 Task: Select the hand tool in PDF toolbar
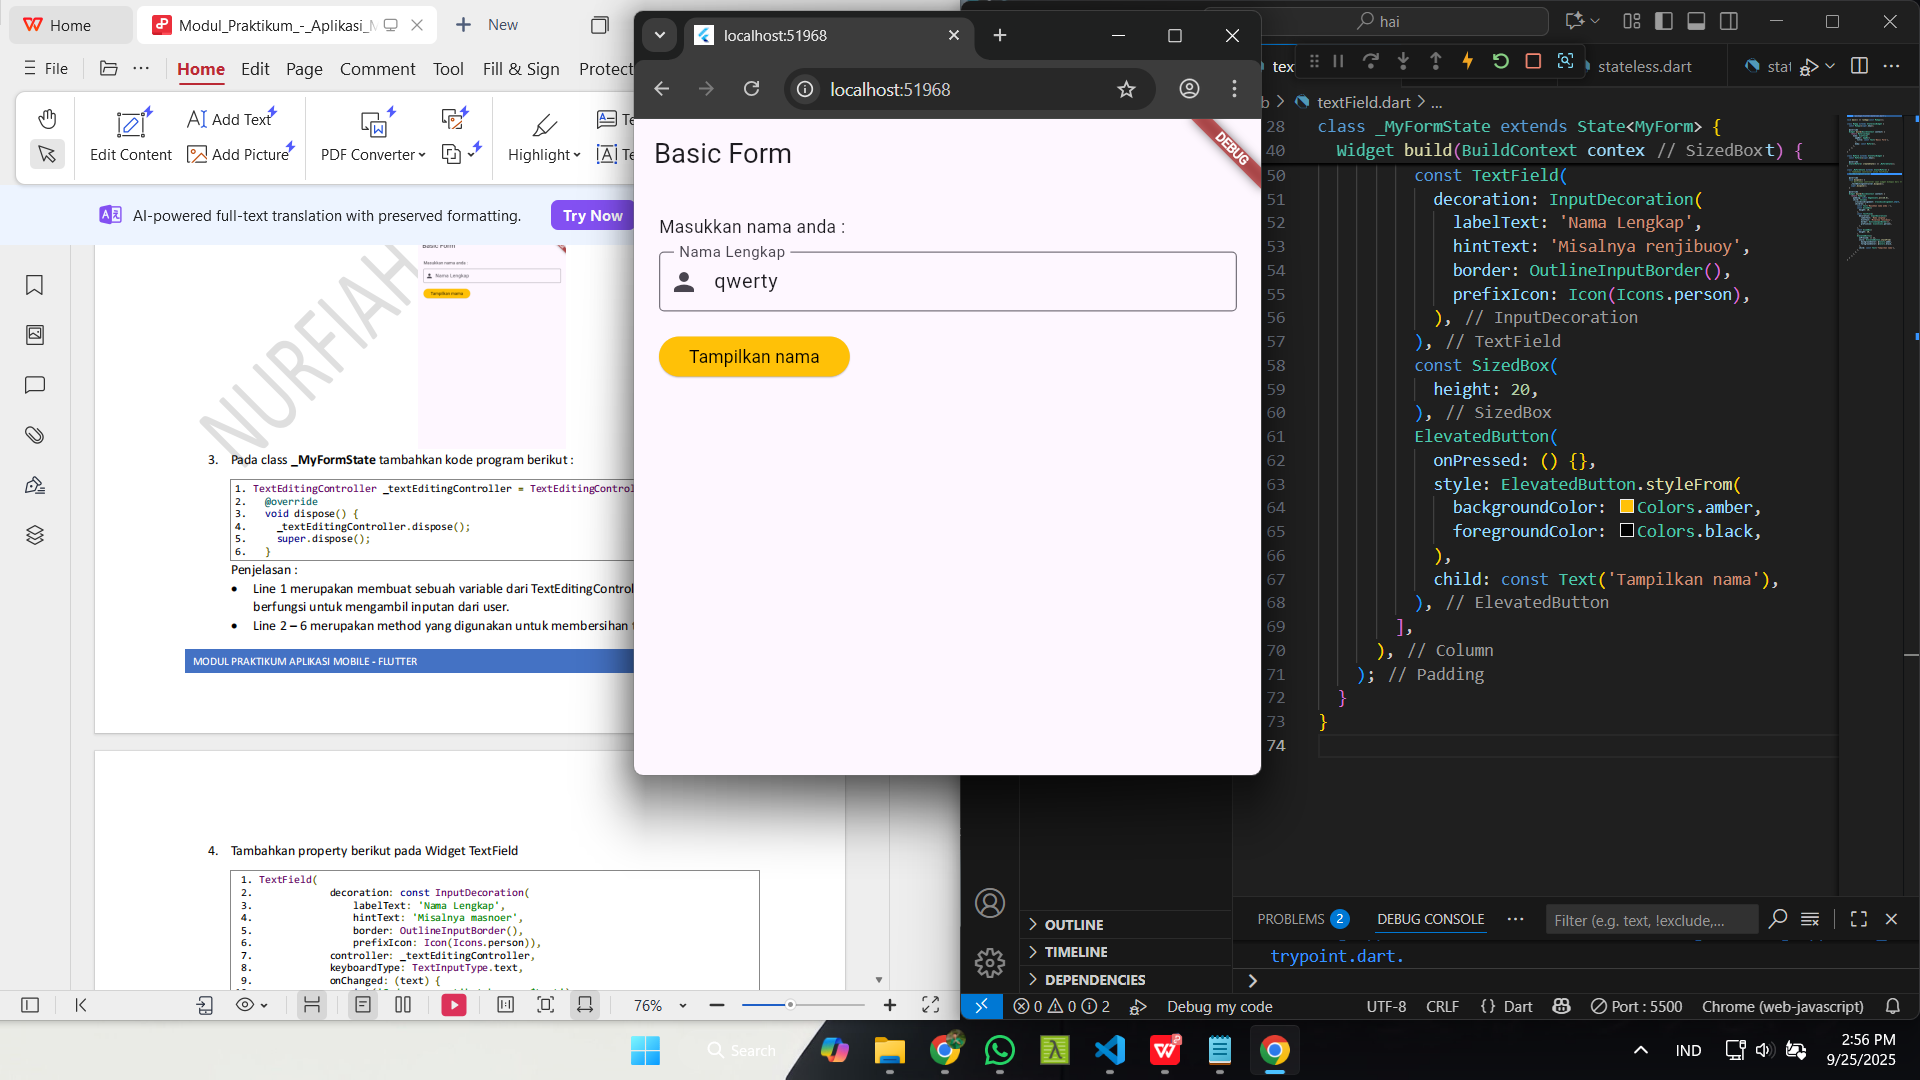(47, 119)
